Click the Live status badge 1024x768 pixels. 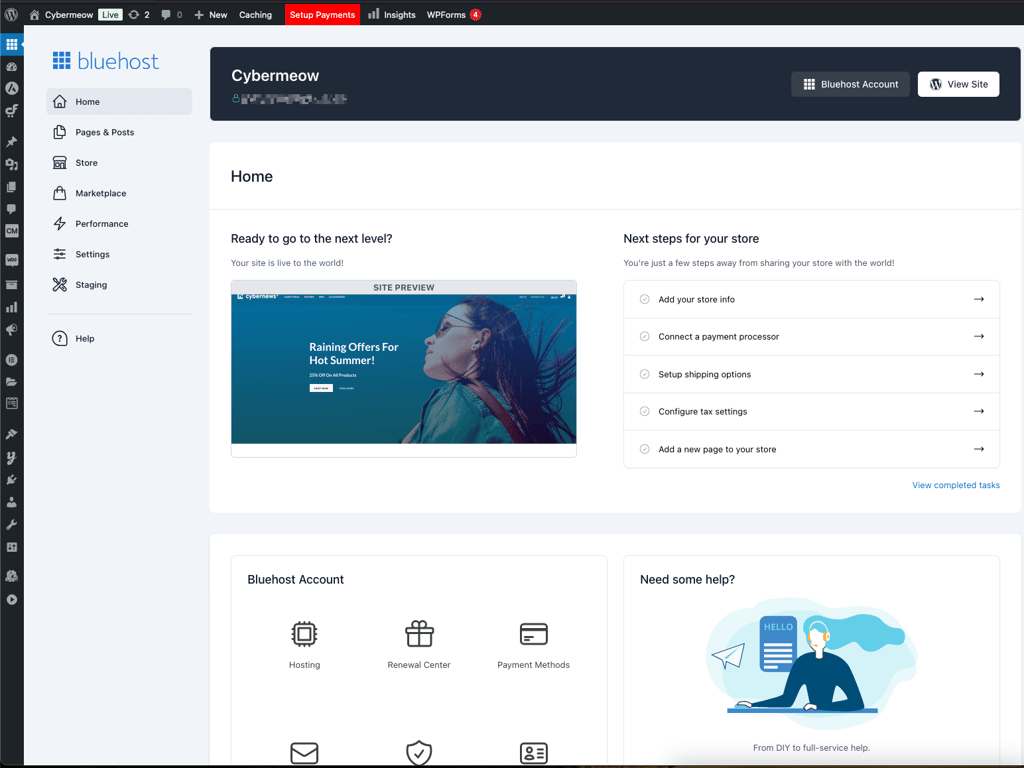tap(110, 14)
